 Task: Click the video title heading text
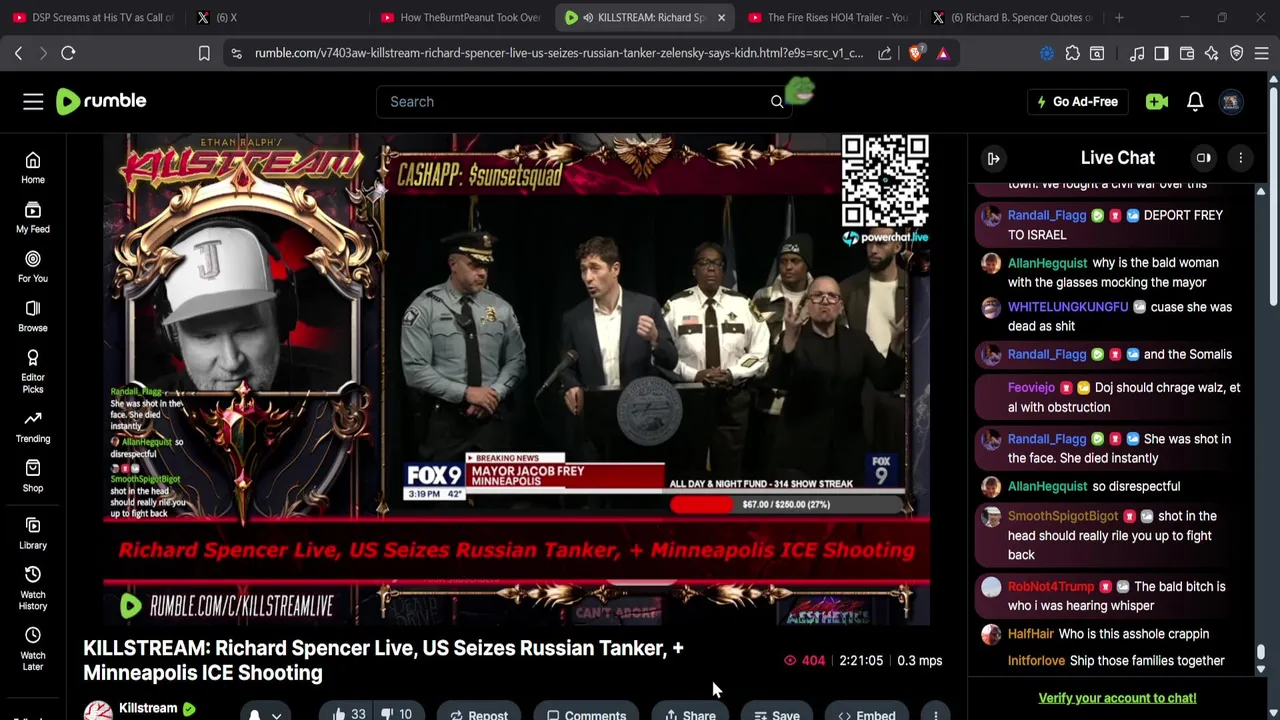point(383,660)
